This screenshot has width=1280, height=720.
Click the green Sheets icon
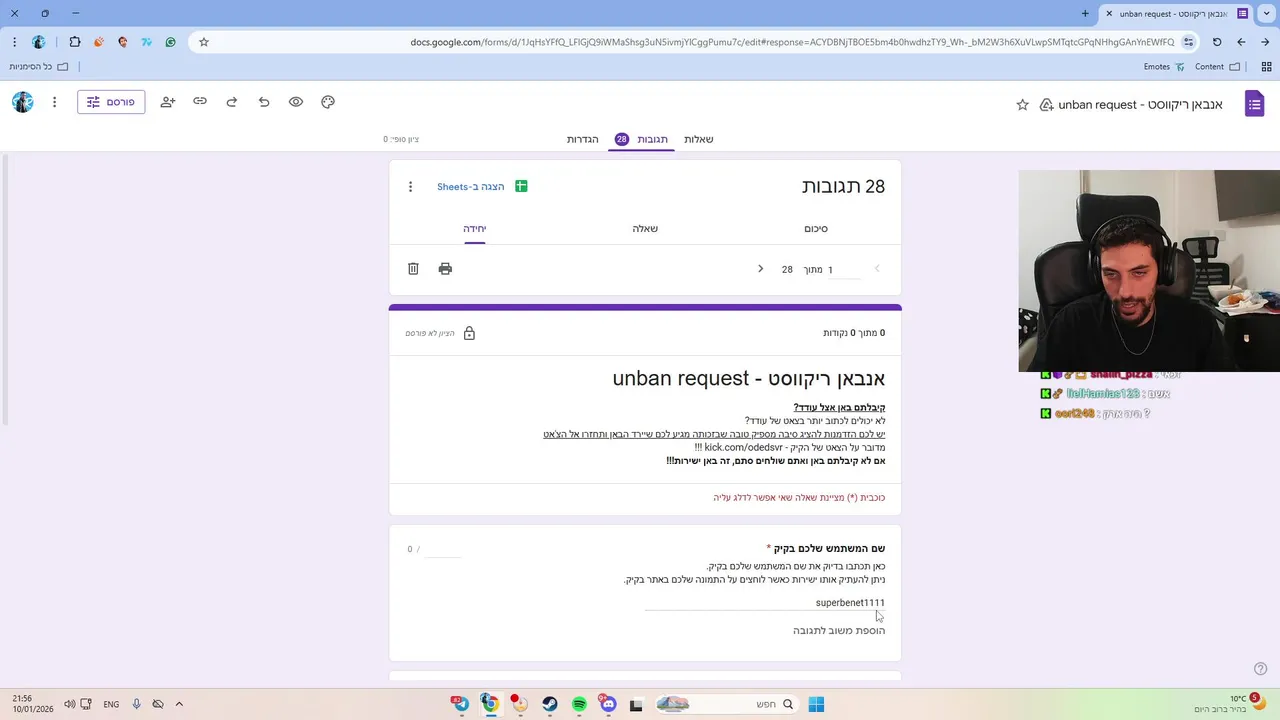click(x=521, y=187)
